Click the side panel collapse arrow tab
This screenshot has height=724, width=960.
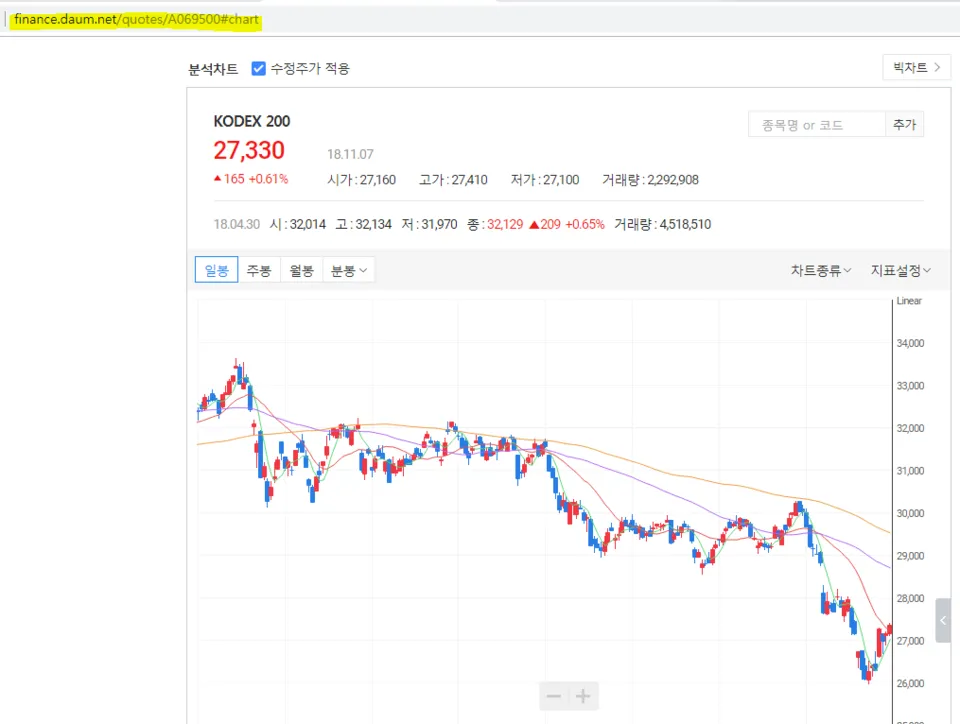point(943,621)
